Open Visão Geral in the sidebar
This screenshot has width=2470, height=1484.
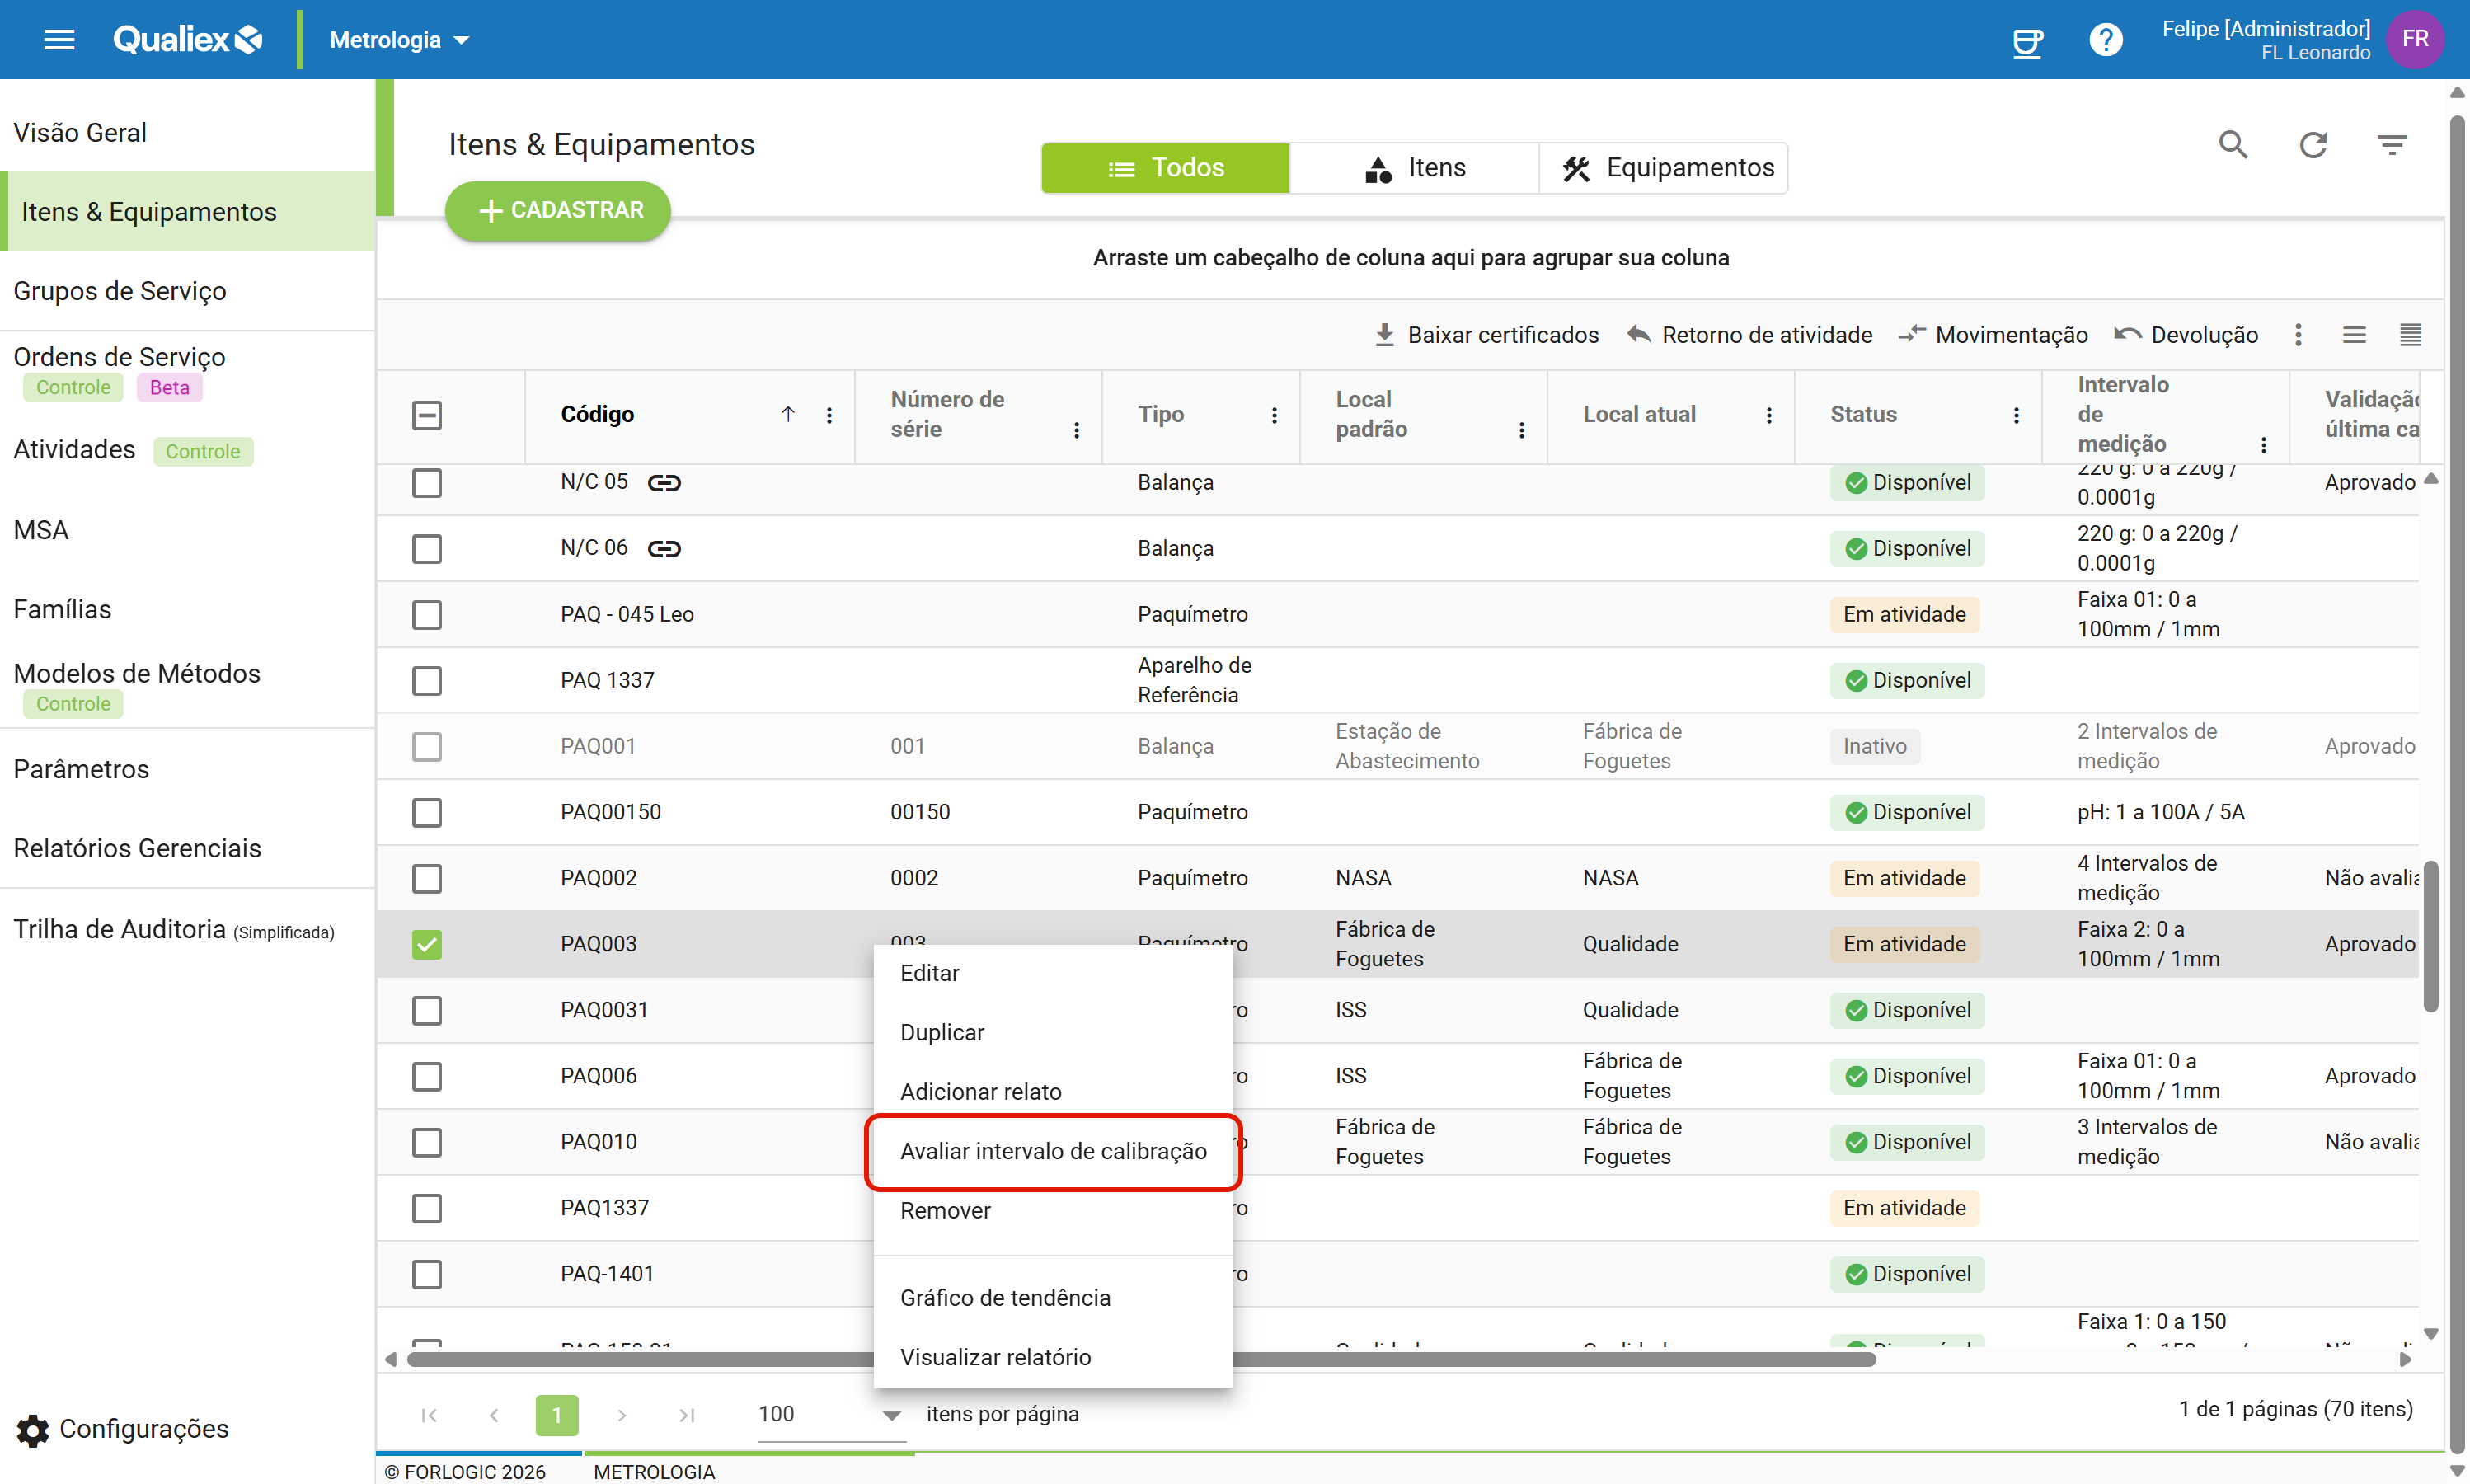click(x=187, y=133)
